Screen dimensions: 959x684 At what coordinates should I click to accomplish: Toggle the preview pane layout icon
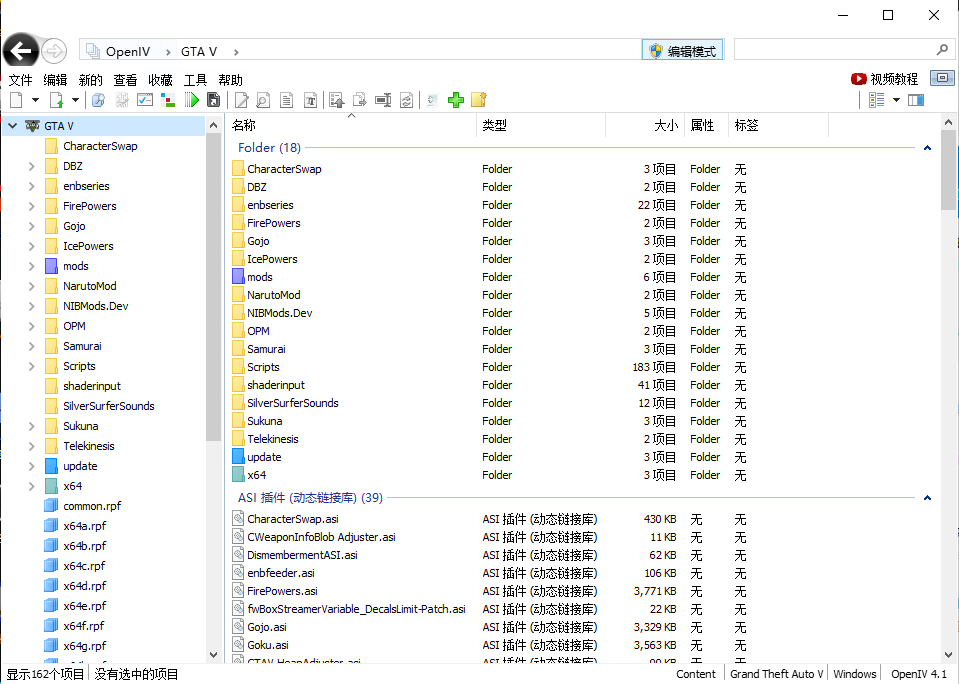[916, 100]
